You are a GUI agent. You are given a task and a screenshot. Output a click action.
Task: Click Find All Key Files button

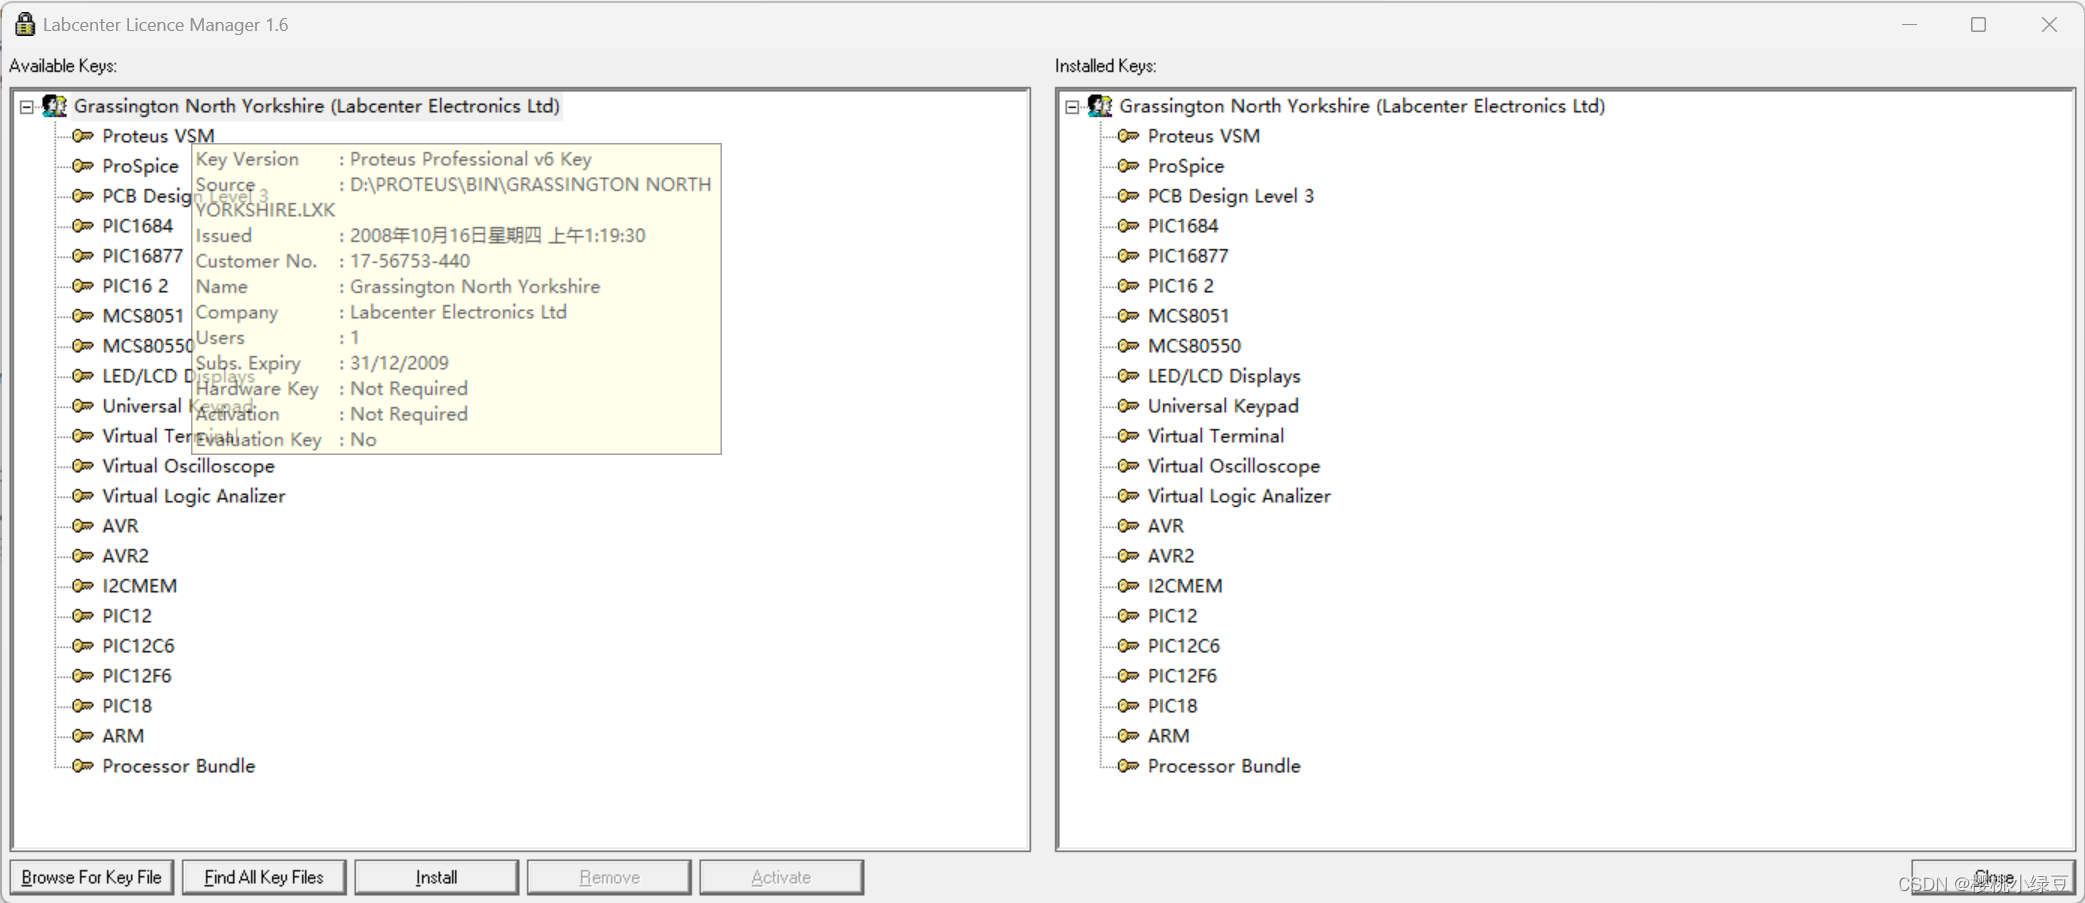[x=264, y=877]
